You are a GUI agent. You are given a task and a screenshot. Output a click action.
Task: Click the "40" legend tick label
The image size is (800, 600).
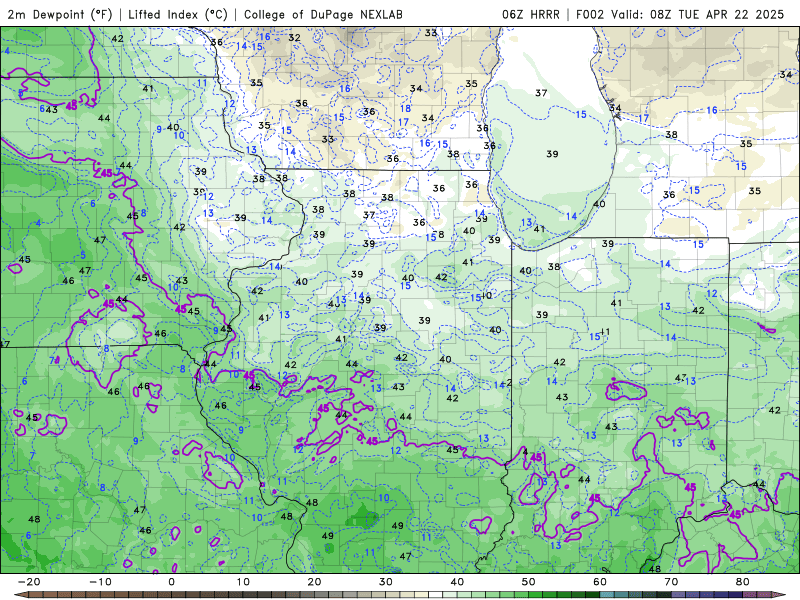(457, 582)
